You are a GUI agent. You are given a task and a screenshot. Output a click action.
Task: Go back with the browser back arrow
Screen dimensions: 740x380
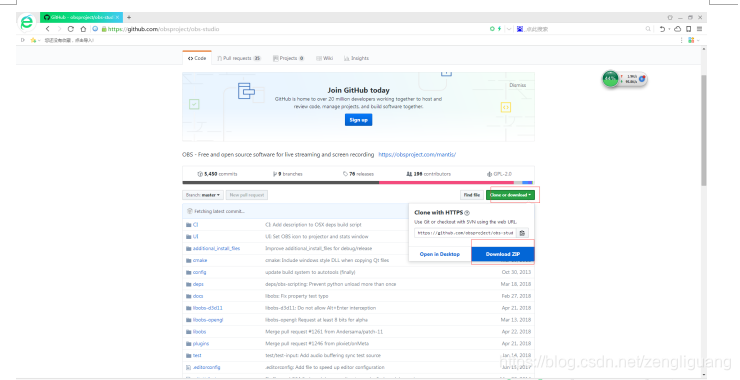coord(48,29)
